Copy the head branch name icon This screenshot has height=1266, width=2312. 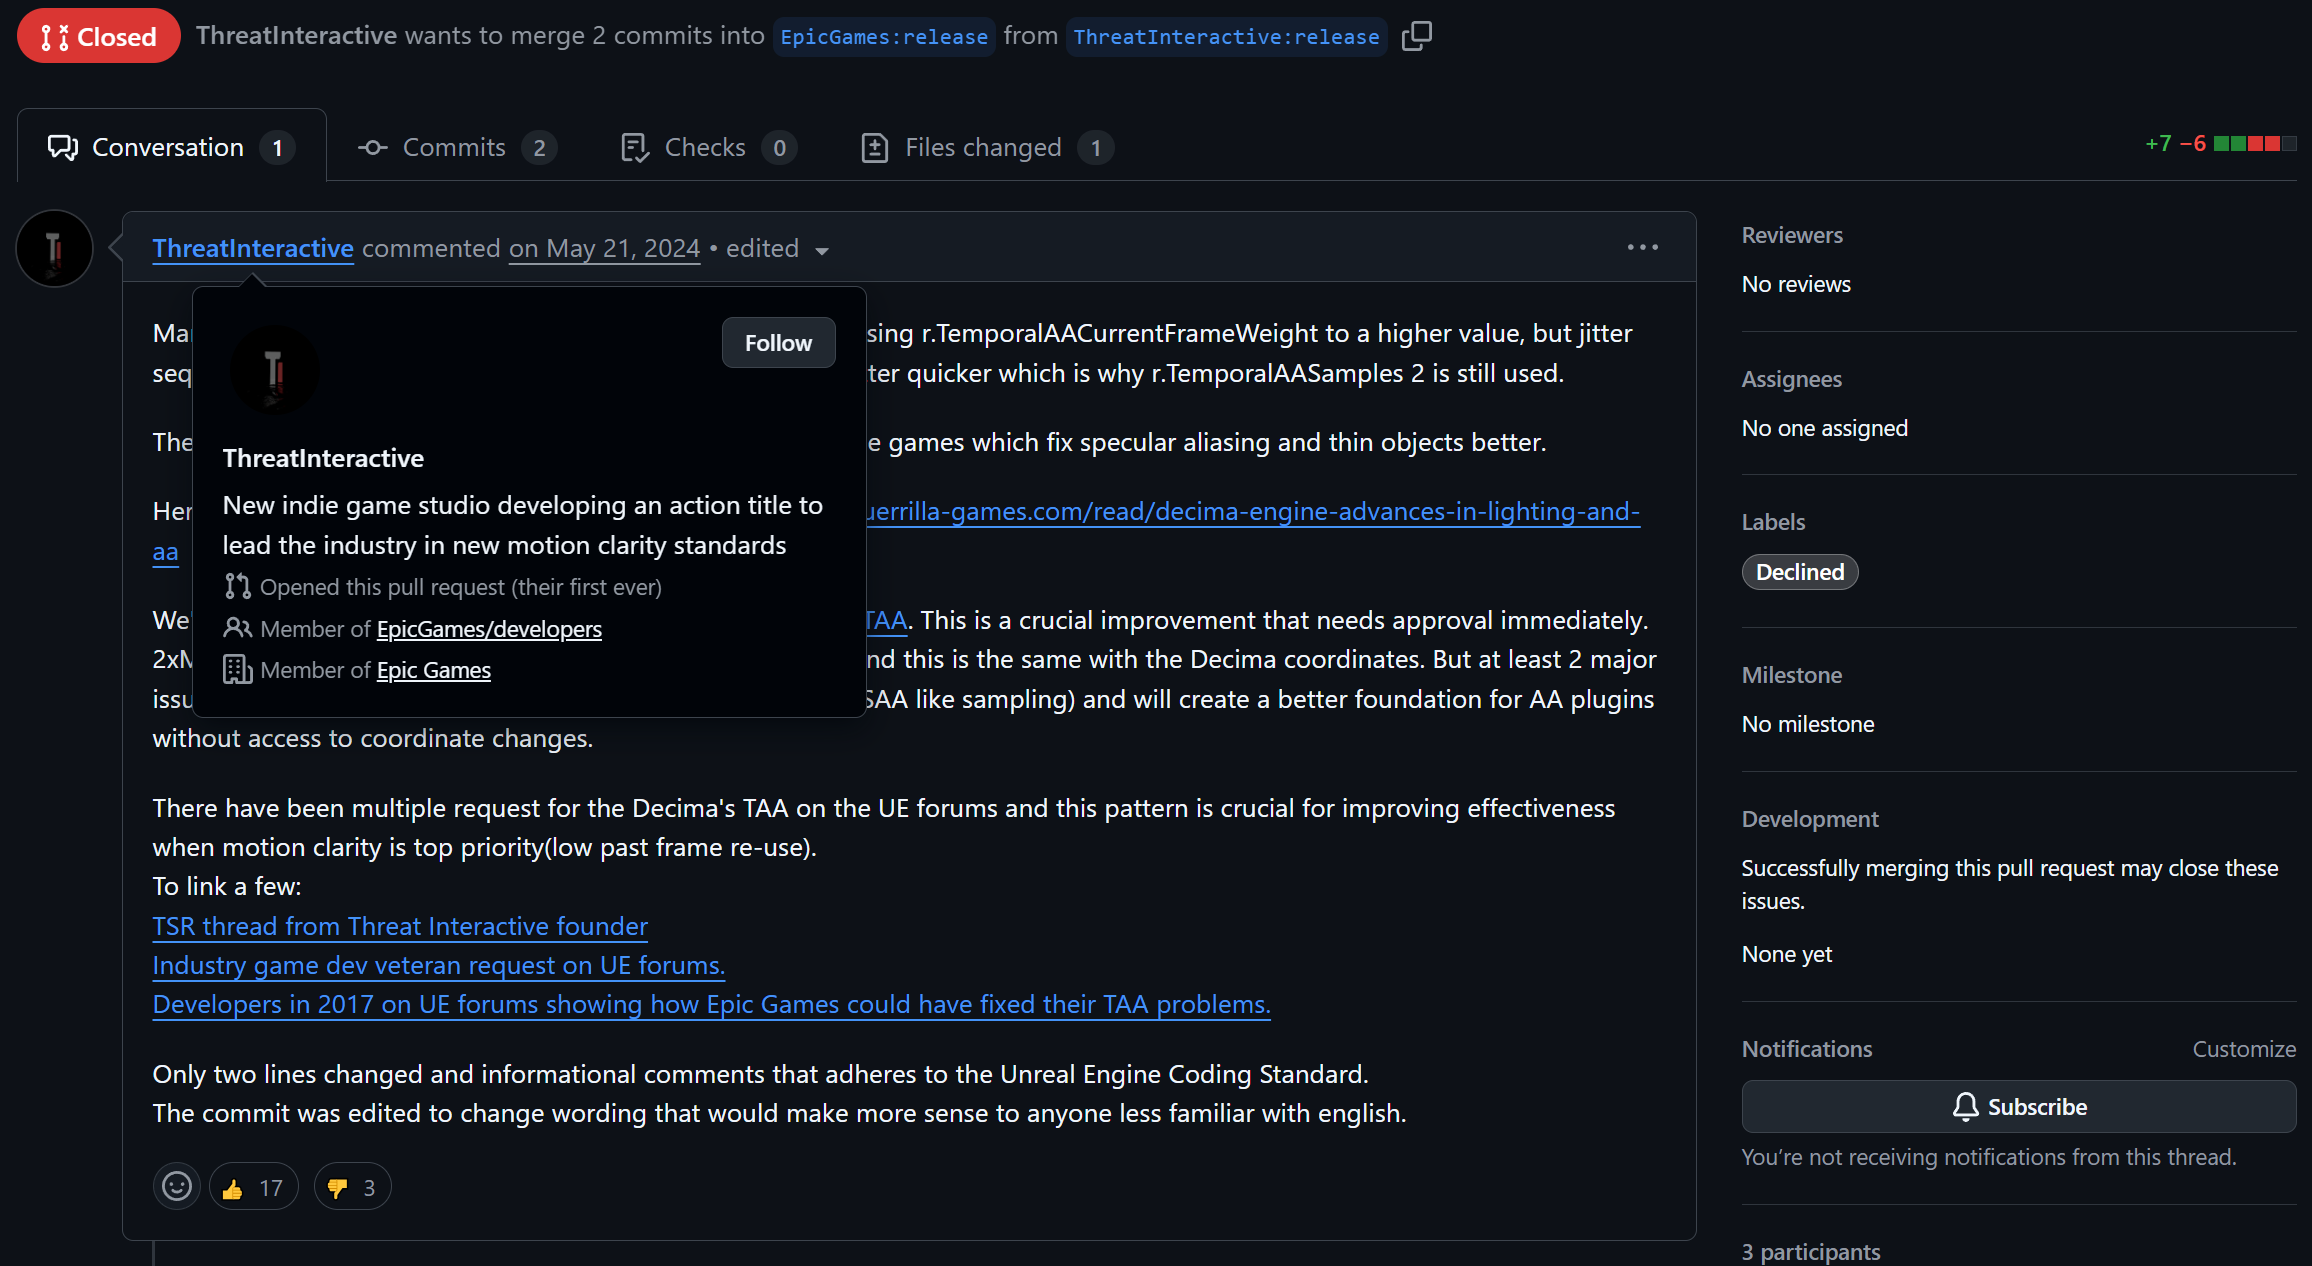[1416, 37]
